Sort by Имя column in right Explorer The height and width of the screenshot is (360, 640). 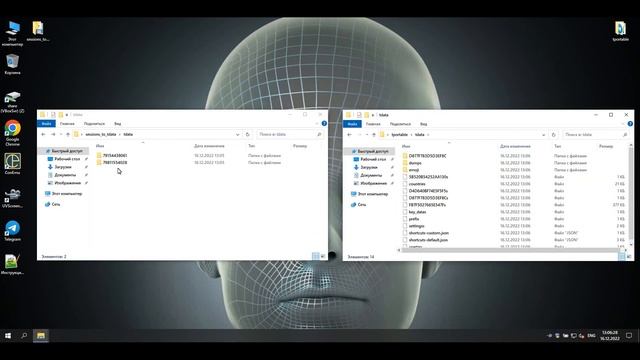406,146
